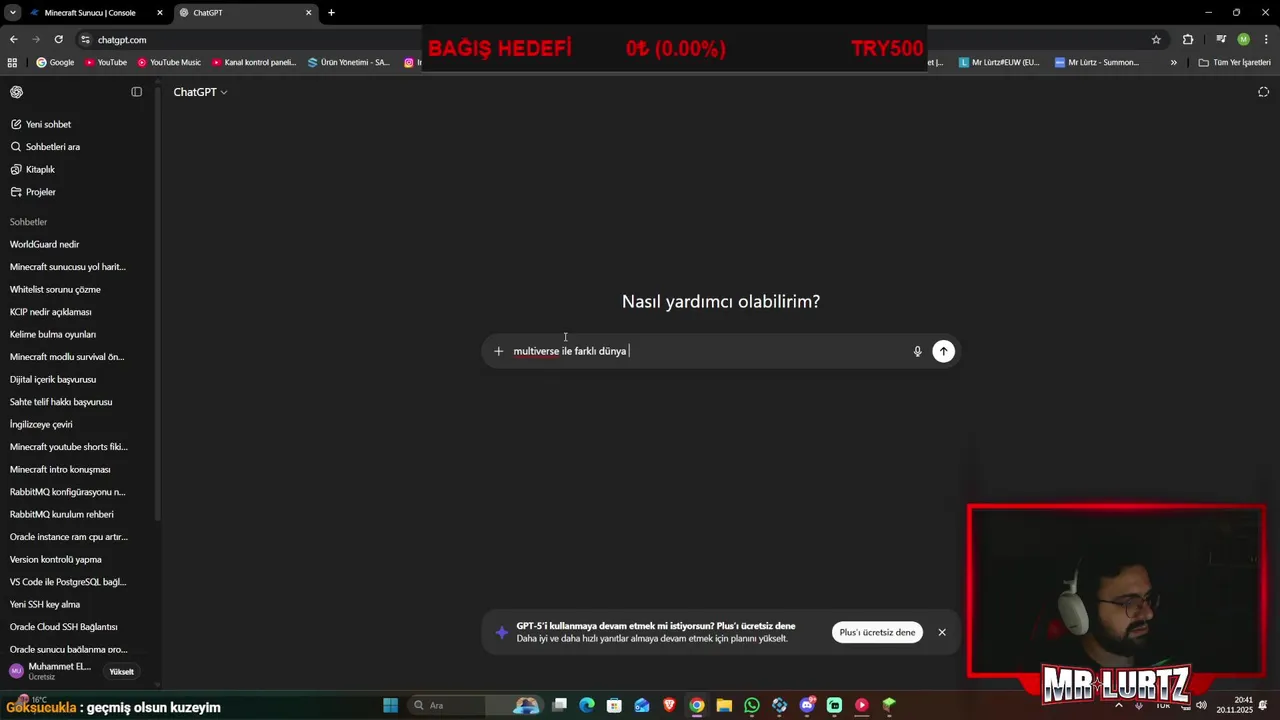Toggle temporary chat icon at top right
This screenshot has width=1280, height=720.
1263,92
